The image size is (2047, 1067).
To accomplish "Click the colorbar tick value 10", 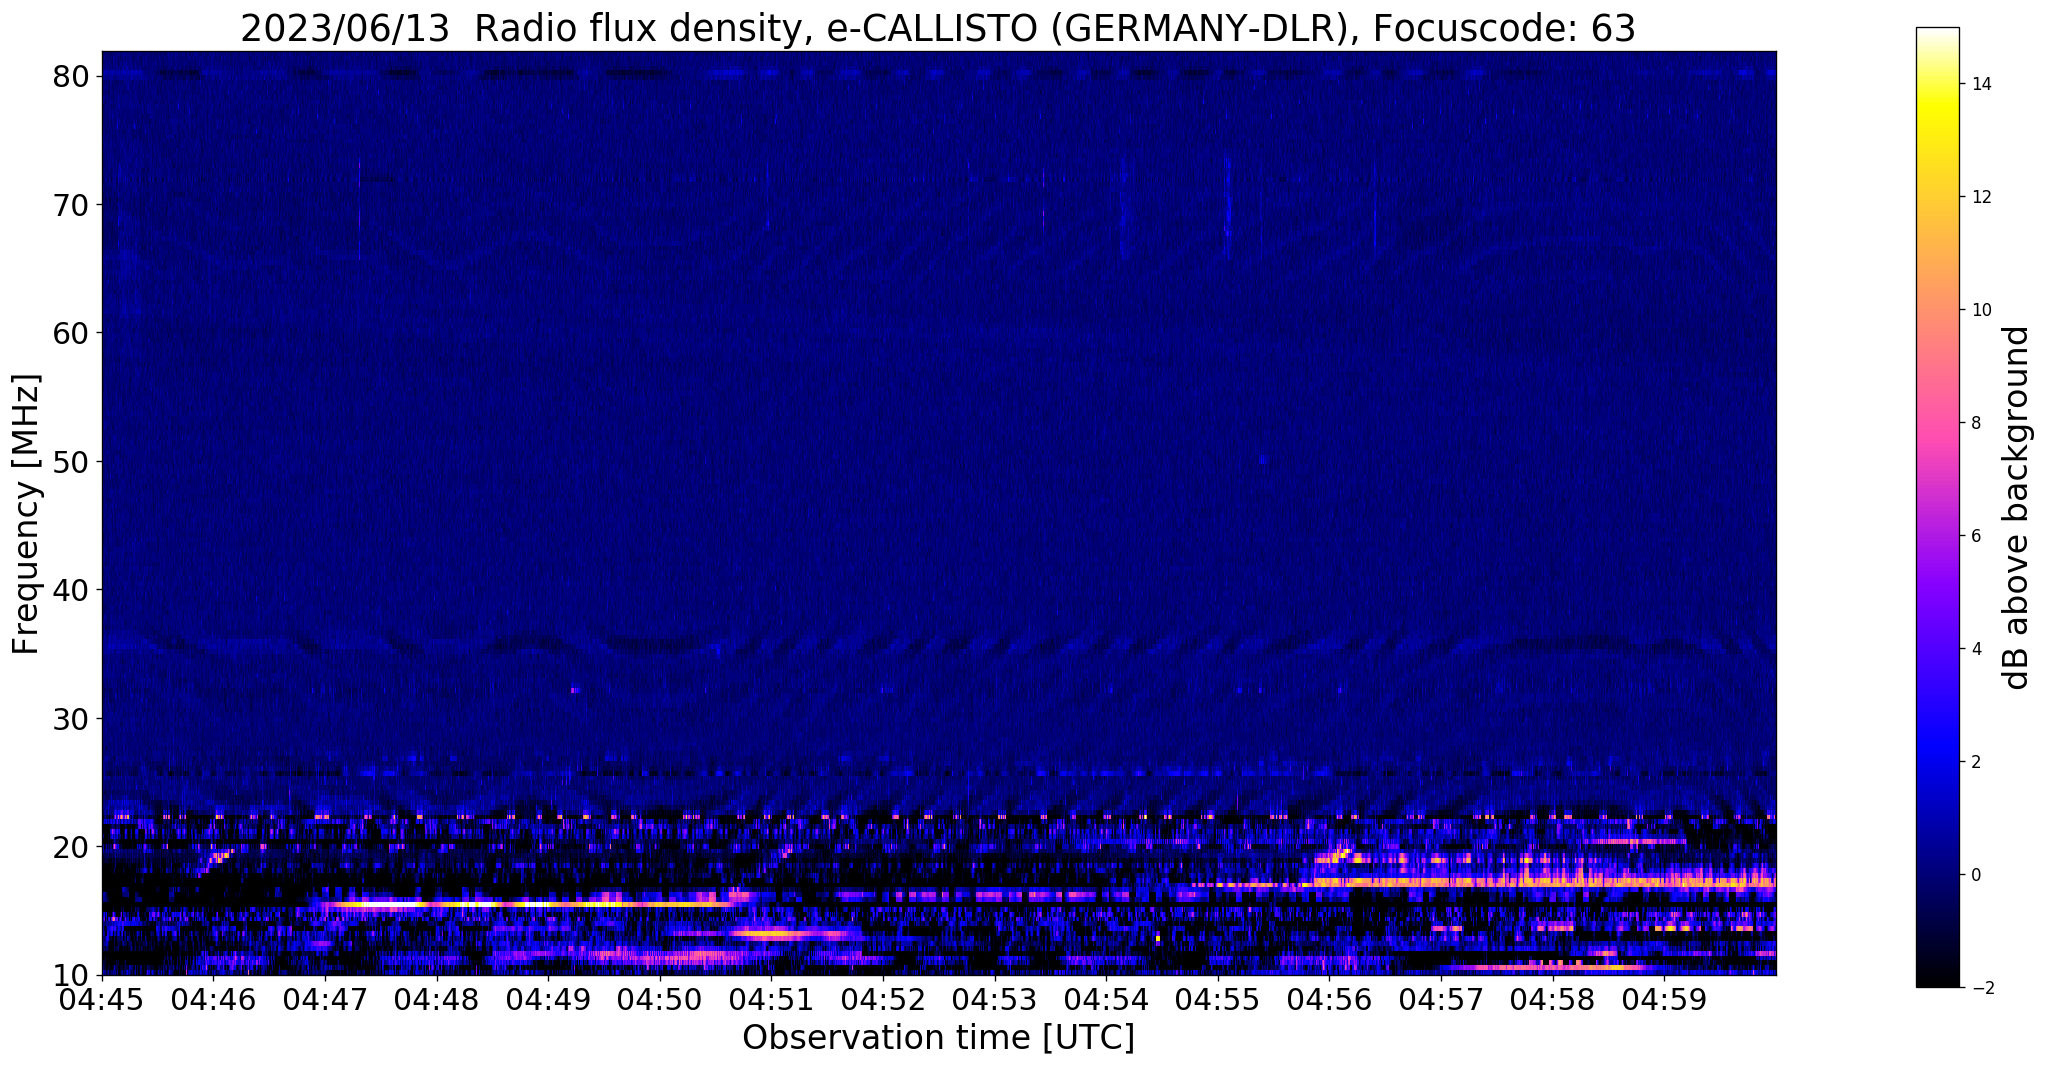I will [x=1980, y=310].
